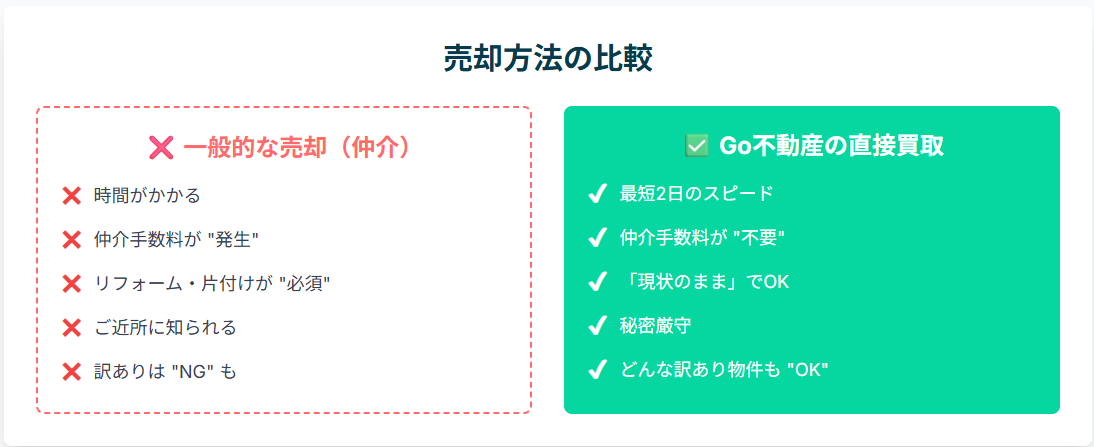Click the pink X icon in 一般的な売却 heading
Viewport: 1094px width, 447px height.
tap(160, 148)
